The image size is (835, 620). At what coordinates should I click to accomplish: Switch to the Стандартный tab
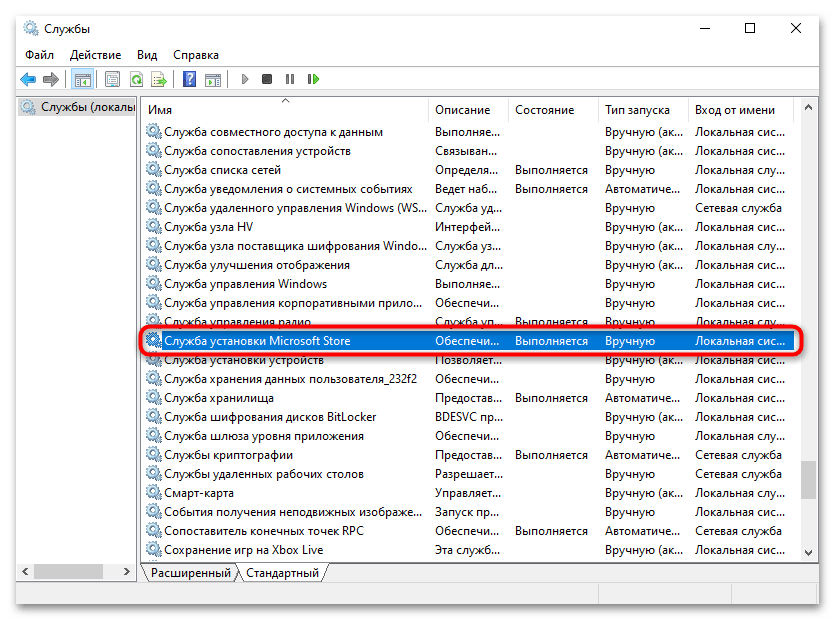pos(282,573)
